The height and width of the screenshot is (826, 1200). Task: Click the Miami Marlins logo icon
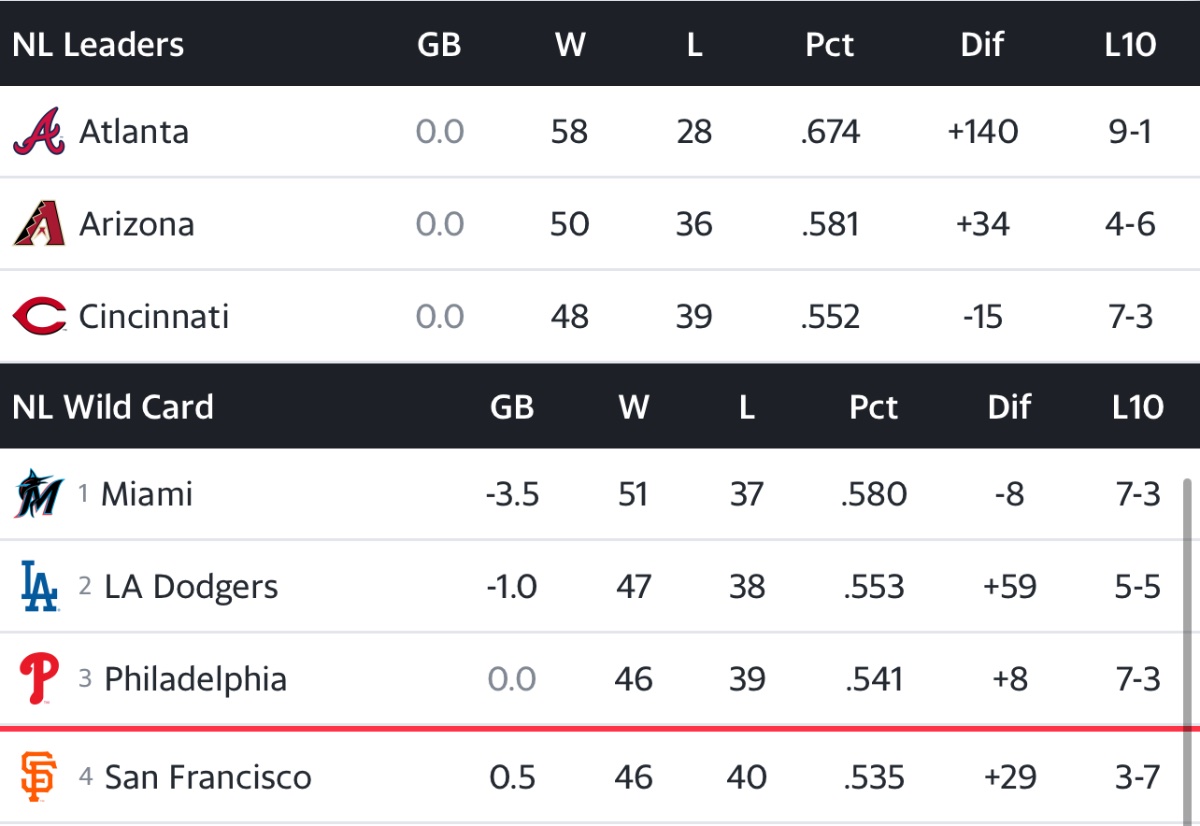point(39,494)
